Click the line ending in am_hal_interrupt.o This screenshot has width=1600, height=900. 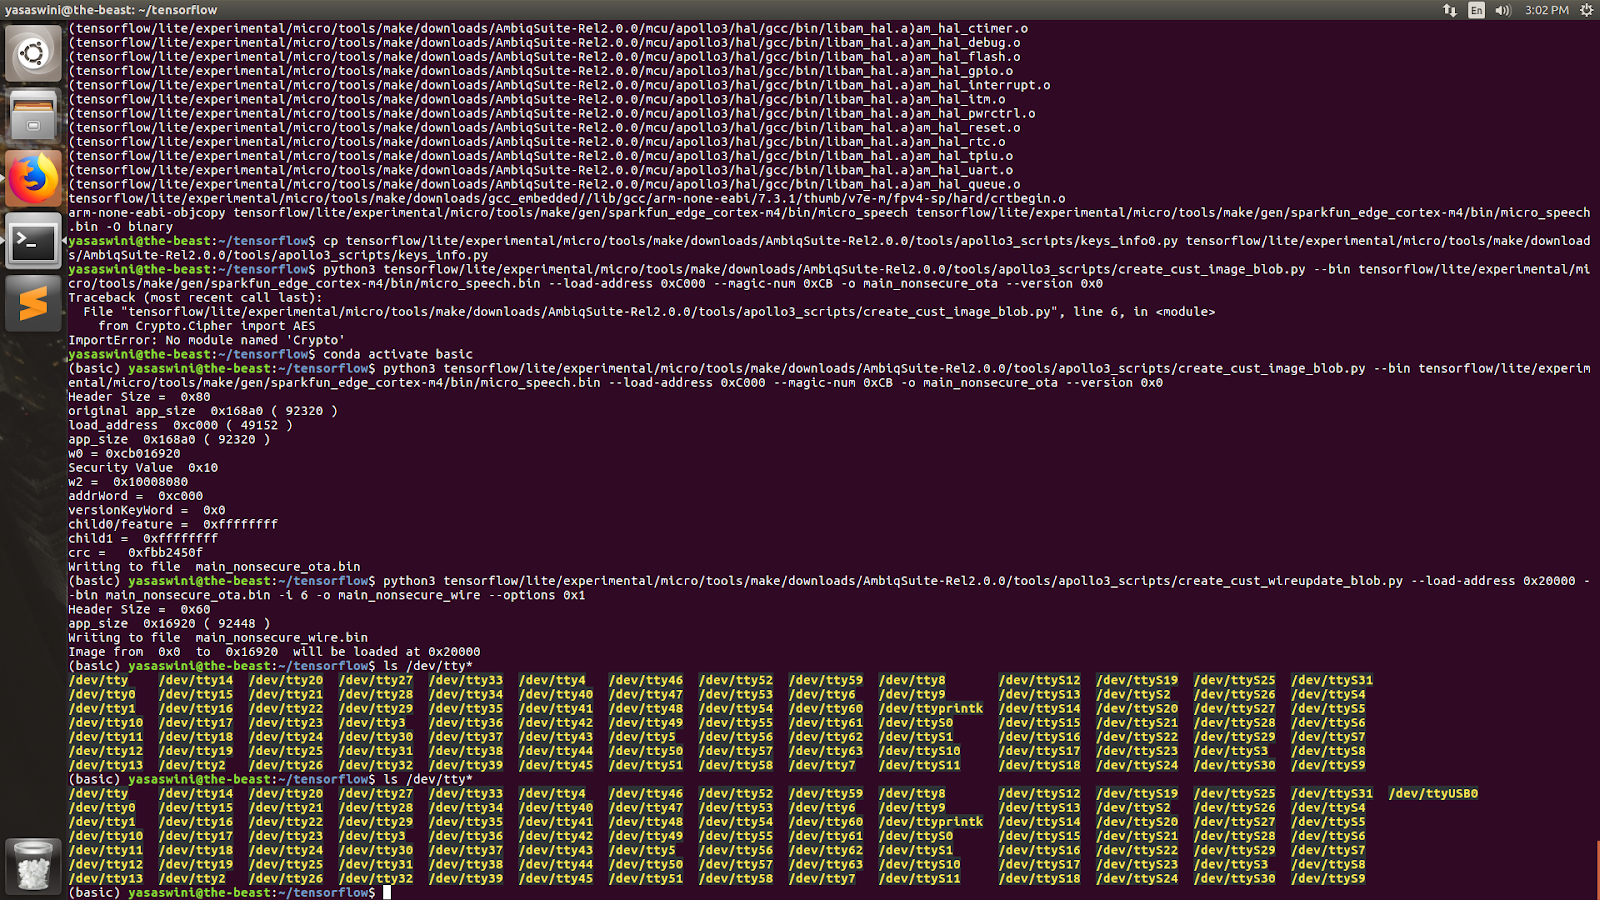[x=559, y=85]
